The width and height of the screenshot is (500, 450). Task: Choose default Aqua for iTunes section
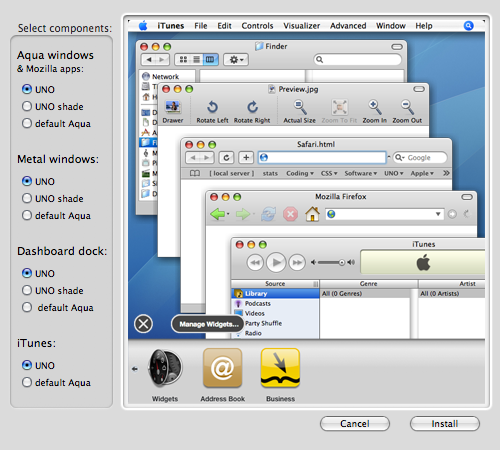pyautogui.click(x=27, y=382)
